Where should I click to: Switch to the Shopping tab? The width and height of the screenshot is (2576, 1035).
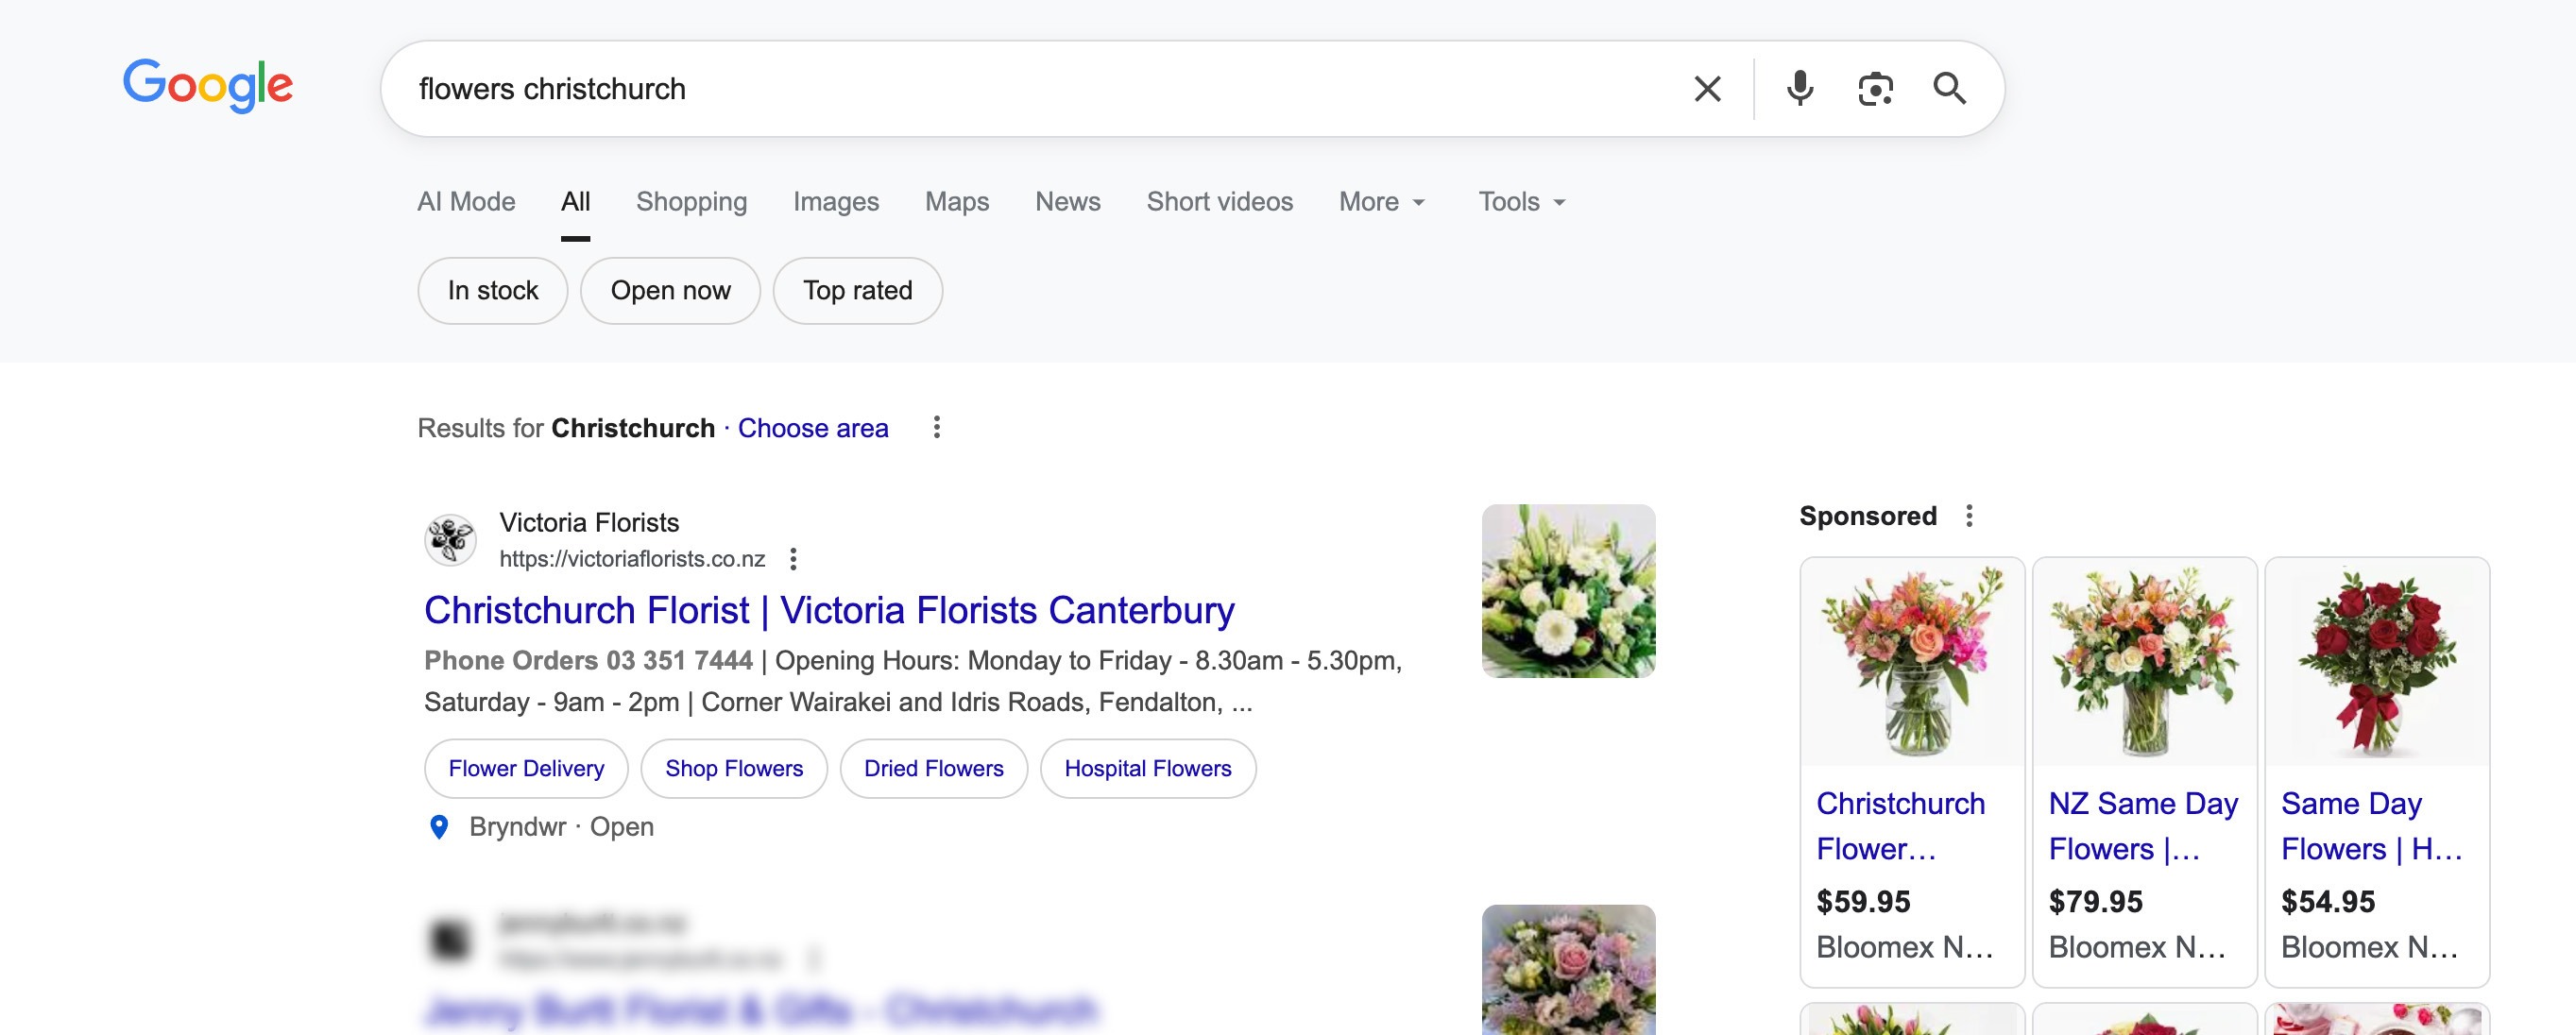691,202
